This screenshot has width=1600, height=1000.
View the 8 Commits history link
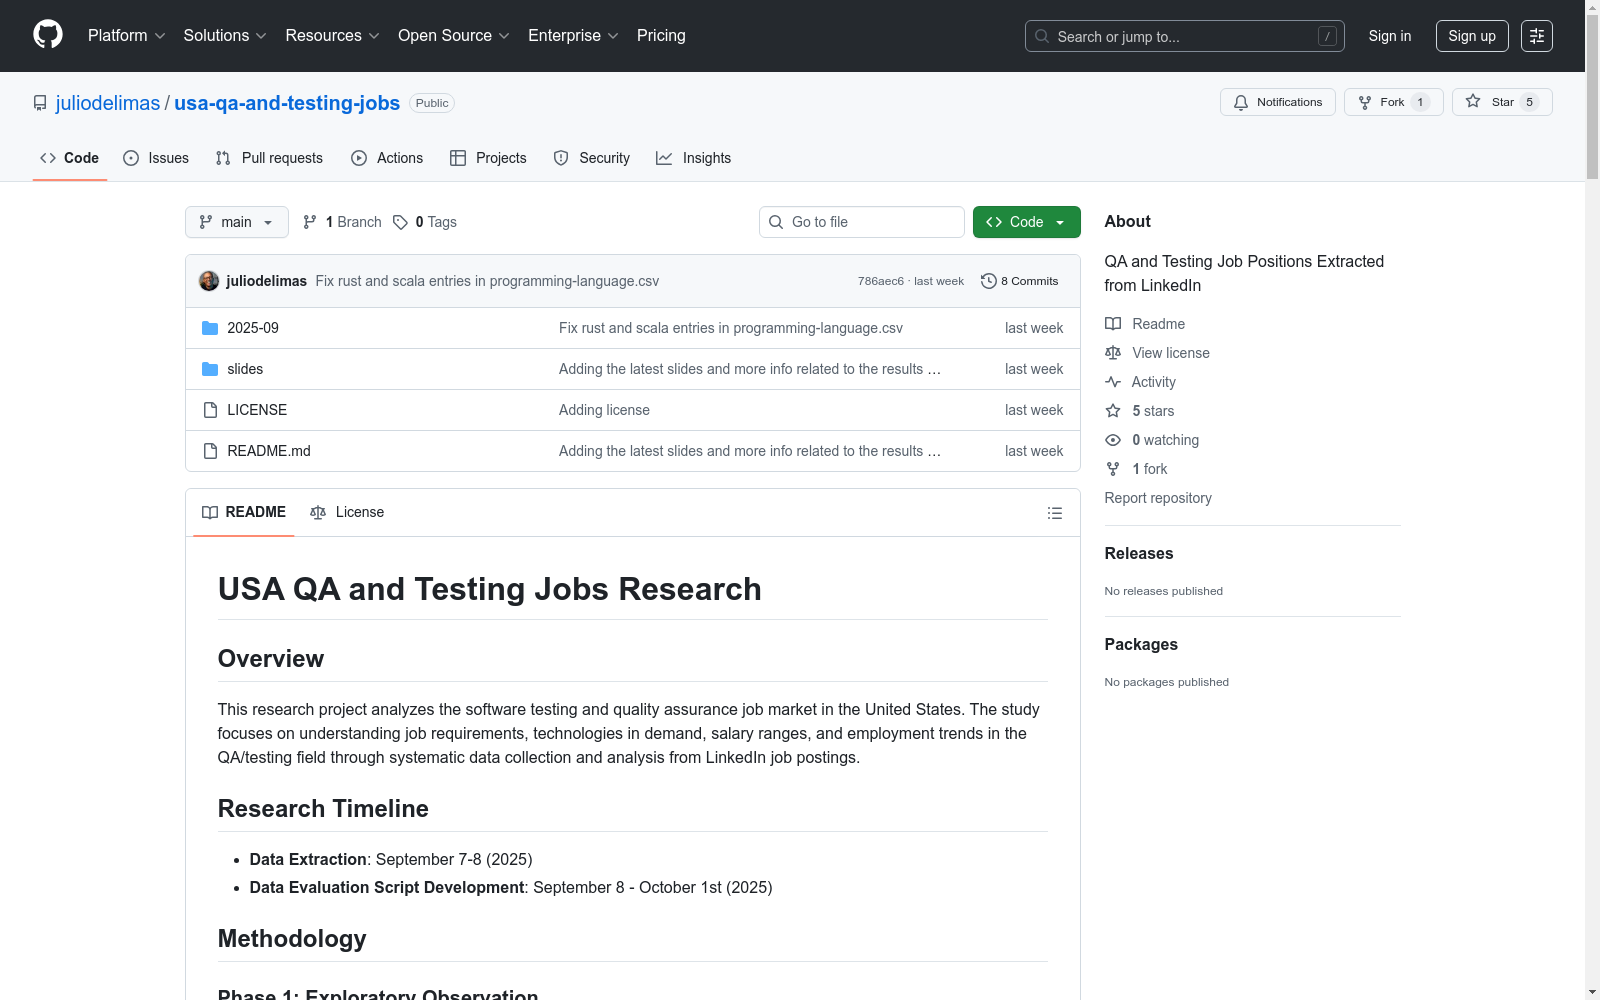tap(1020, 281)
